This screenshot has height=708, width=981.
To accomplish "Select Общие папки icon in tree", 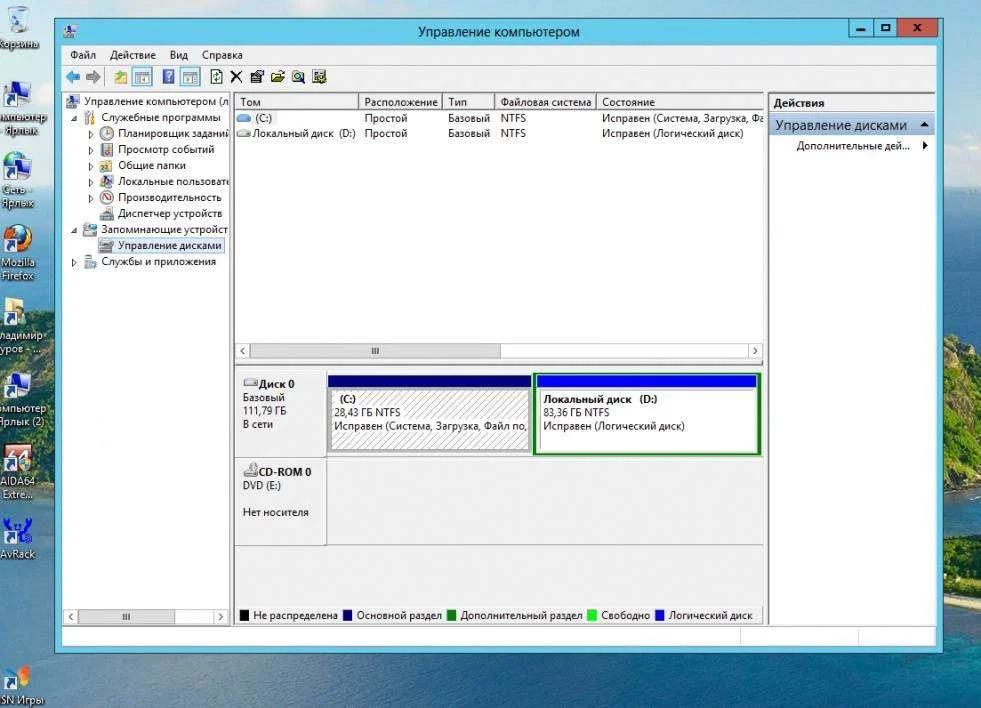I will (107, 166).
